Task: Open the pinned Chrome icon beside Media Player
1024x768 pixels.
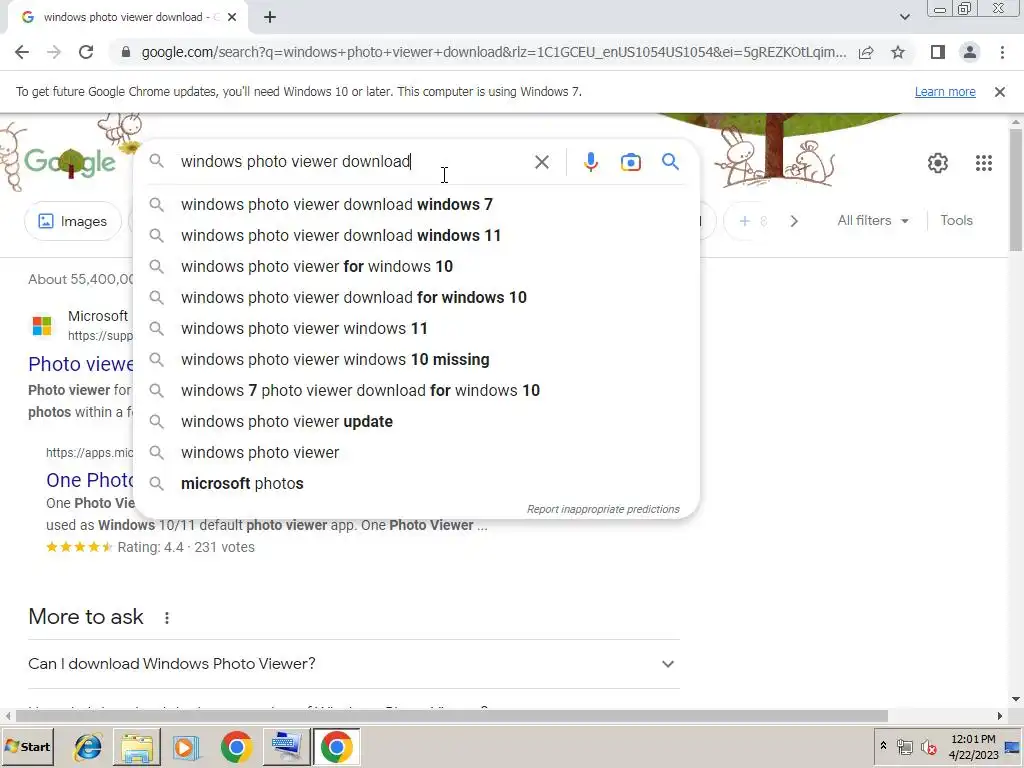Action: click(236, 746)
